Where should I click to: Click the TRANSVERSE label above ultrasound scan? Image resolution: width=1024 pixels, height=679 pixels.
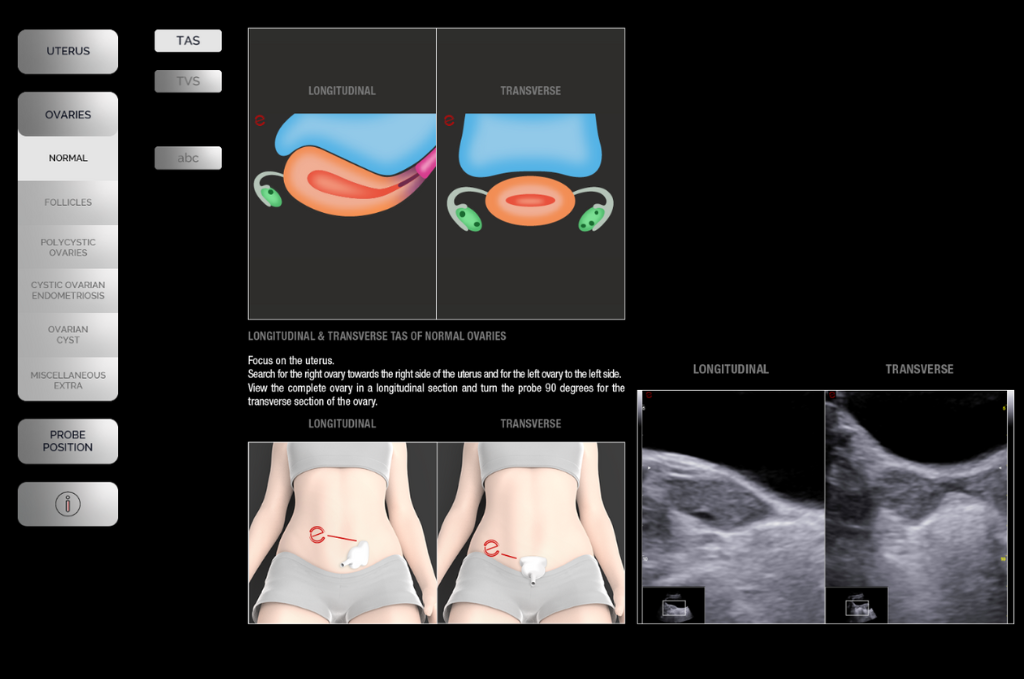coord(920,369)
